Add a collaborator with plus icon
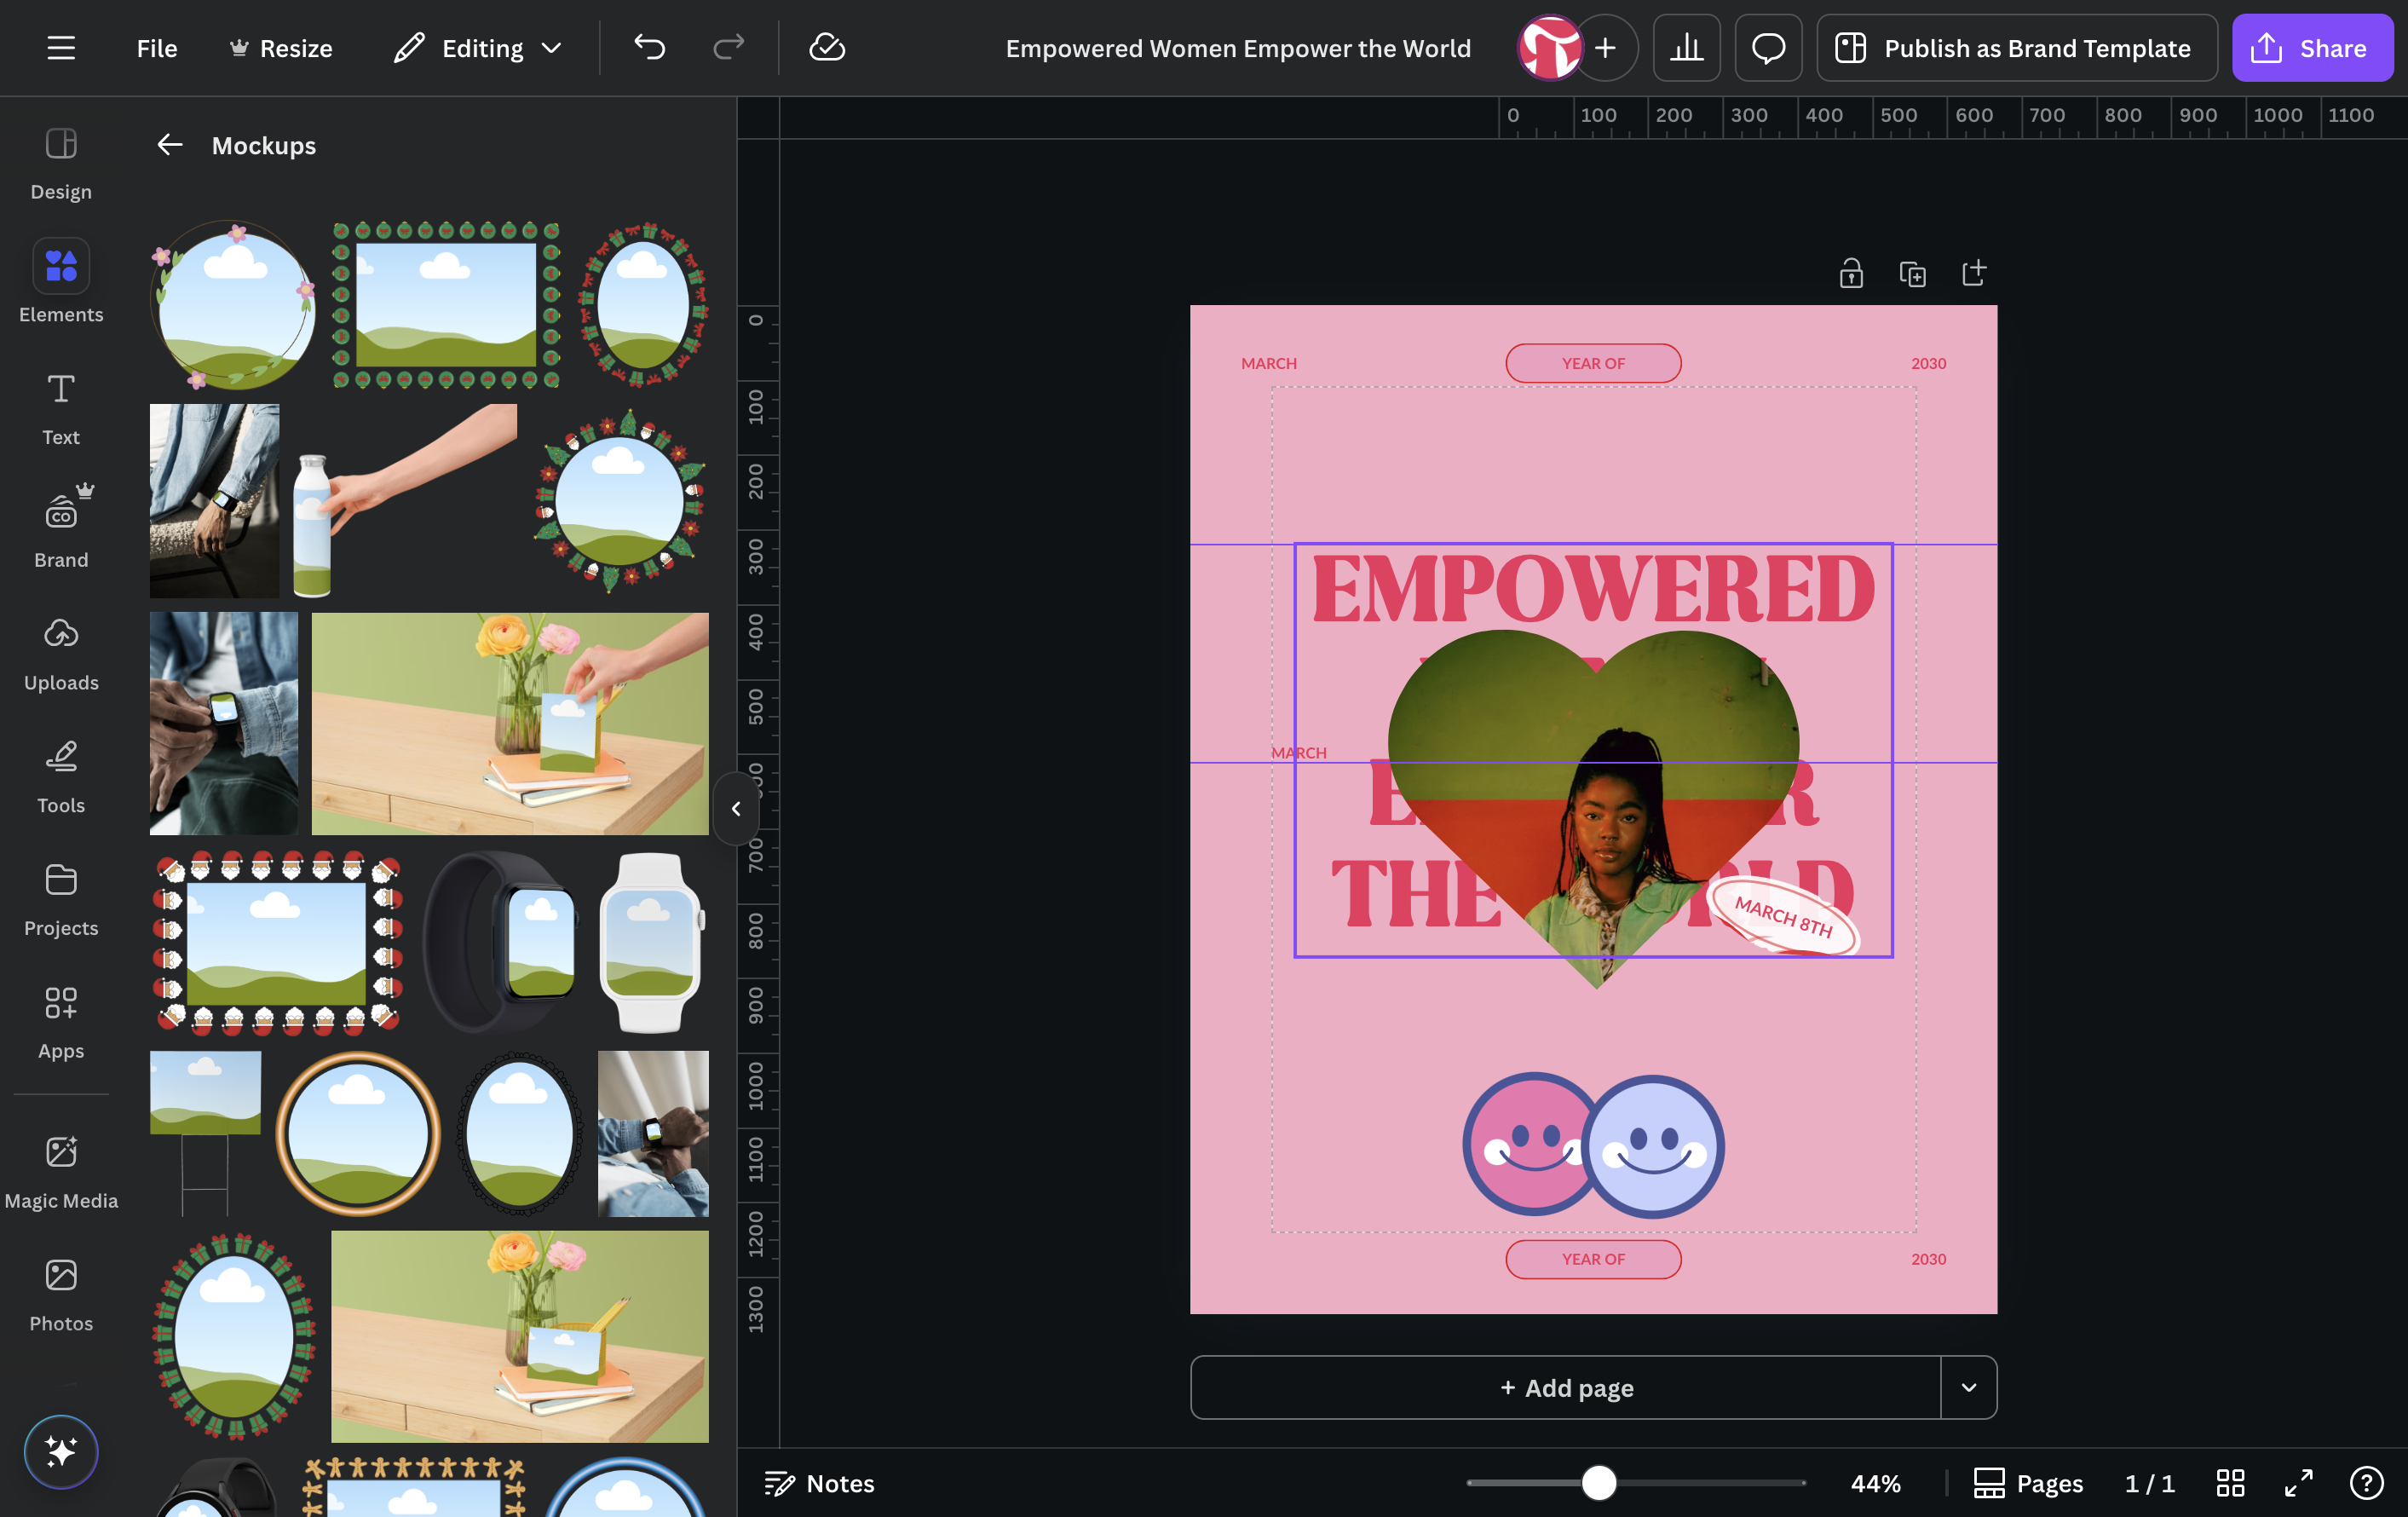2408x1517 pixels. tap(1605, 48)
